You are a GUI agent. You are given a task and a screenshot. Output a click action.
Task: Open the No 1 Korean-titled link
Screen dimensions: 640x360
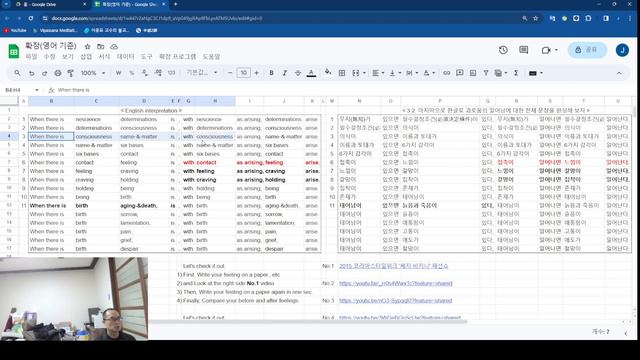click(x=393, y=266)
